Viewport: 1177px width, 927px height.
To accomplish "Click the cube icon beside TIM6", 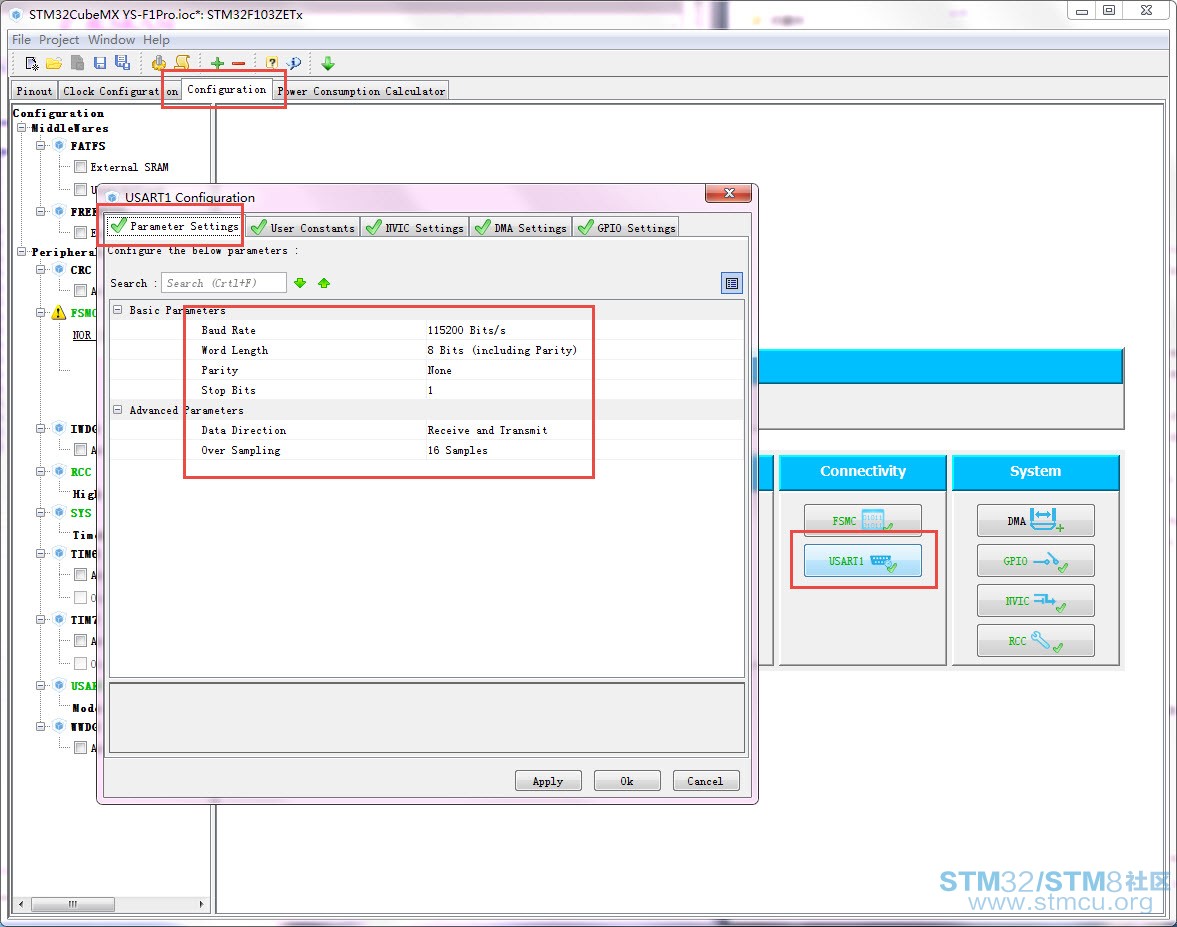I will (59, 554).
